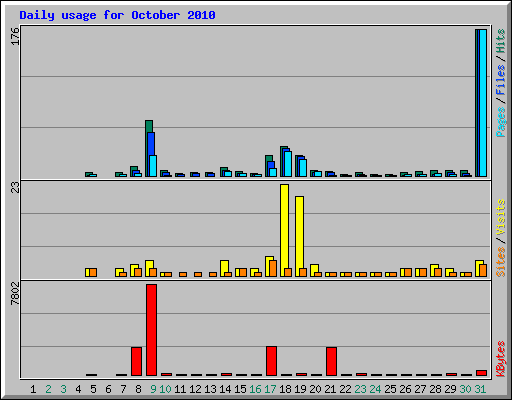Click the yellow Visits bar for day 20

click(x=314, y=269)
